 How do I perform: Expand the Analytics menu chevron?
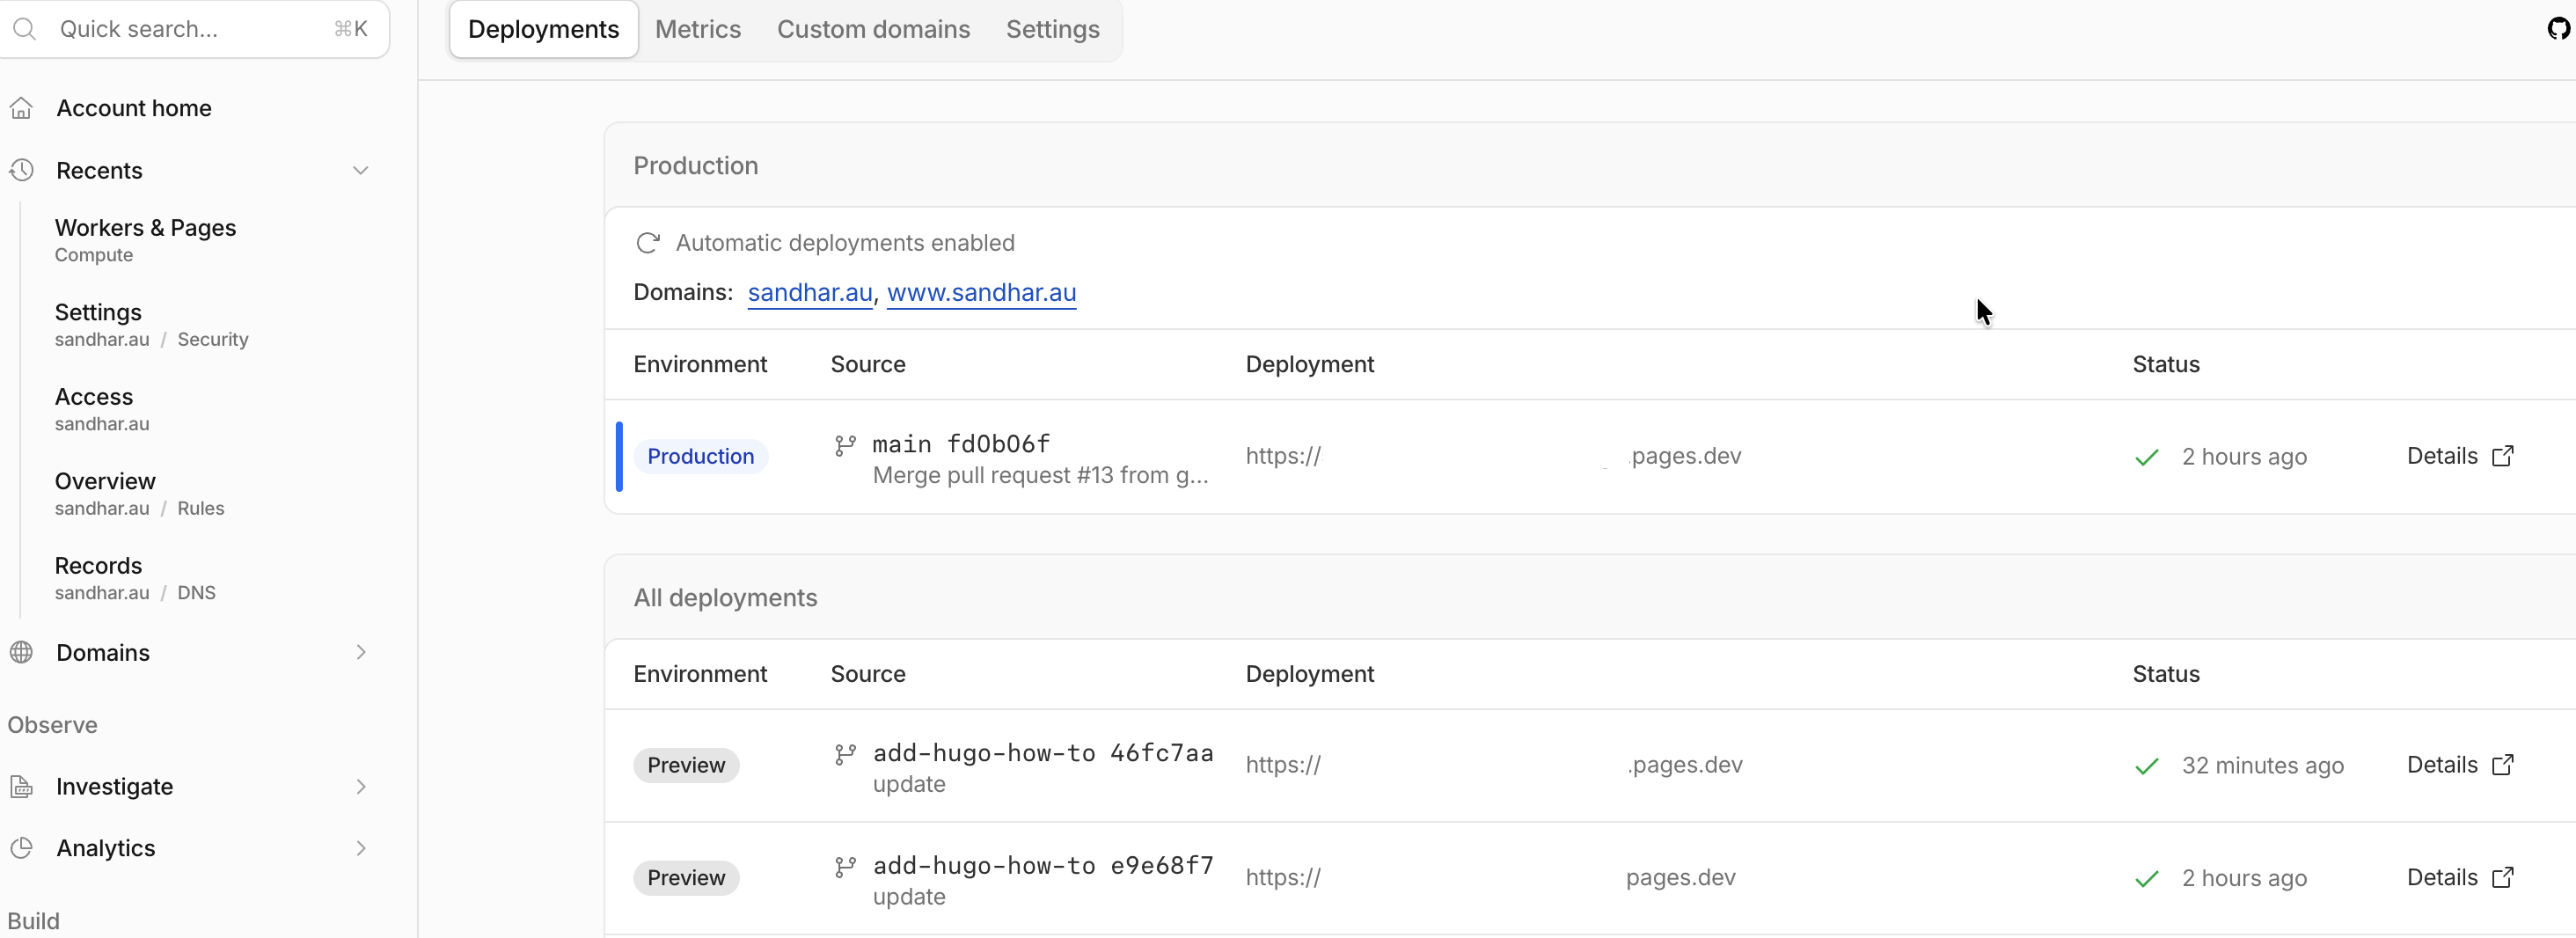pyautogui.click(x=361, y=848)
